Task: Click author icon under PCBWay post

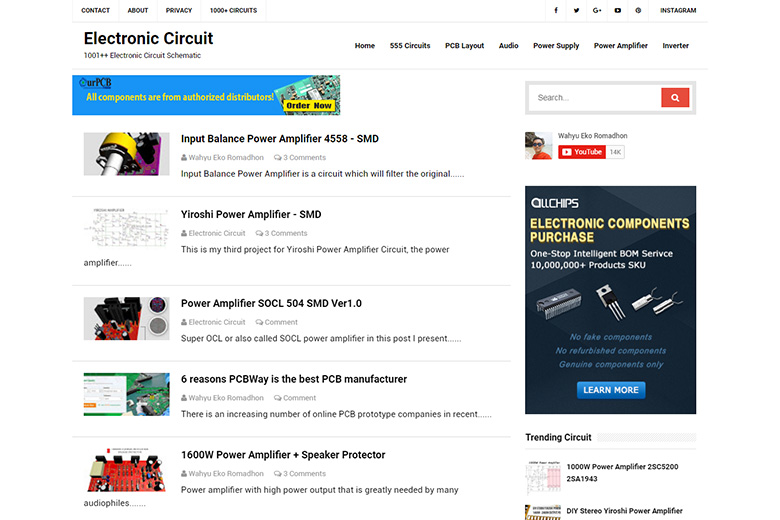Action: click(184, 398)
